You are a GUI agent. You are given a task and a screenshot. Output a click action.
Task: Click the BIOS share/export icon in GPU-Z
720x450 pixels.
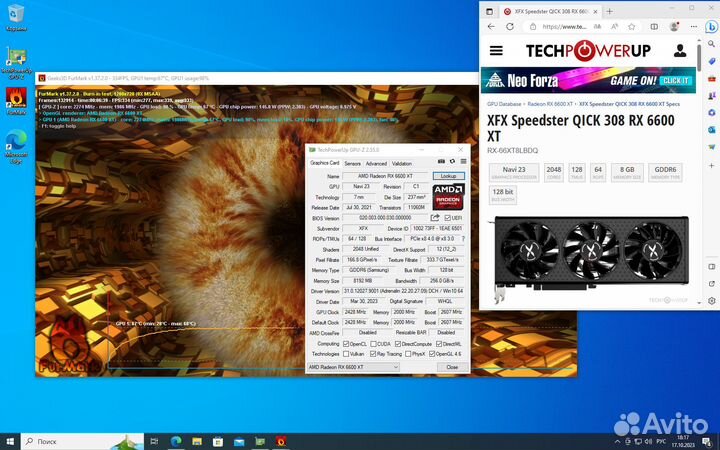coord(435,218)
